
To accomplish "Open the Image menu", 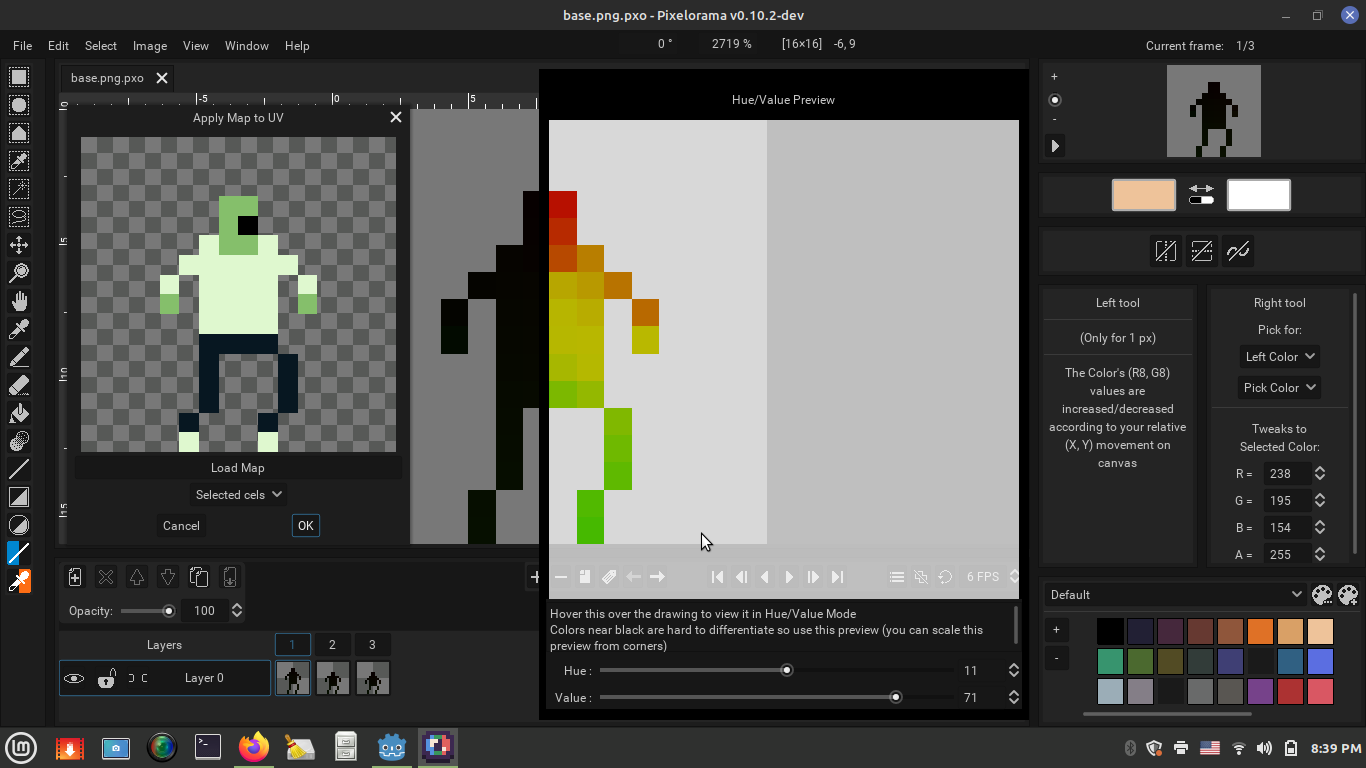I will (149, 46).
